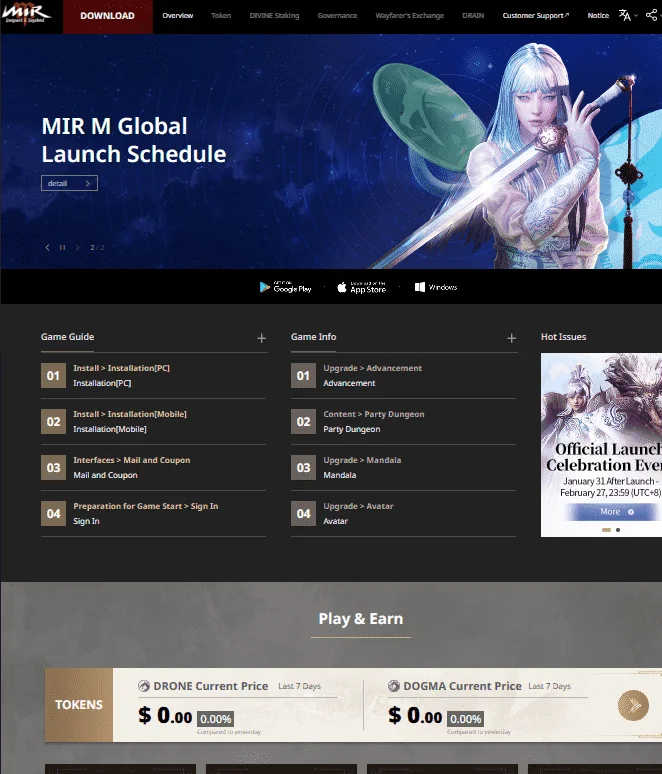The width and height of the screenshot is (662, 774).
Task: Click DOGMA 0.00% change badge
Action: (x=466, y=719)
